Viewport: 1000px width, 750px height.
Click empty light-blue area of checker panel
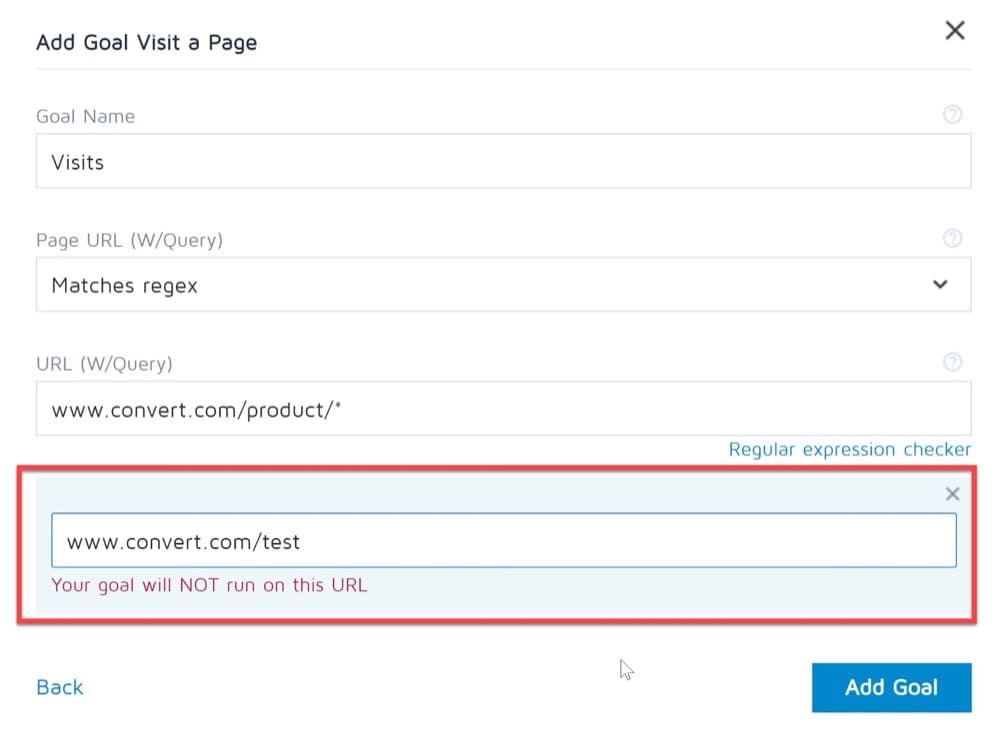coord(650,590)
